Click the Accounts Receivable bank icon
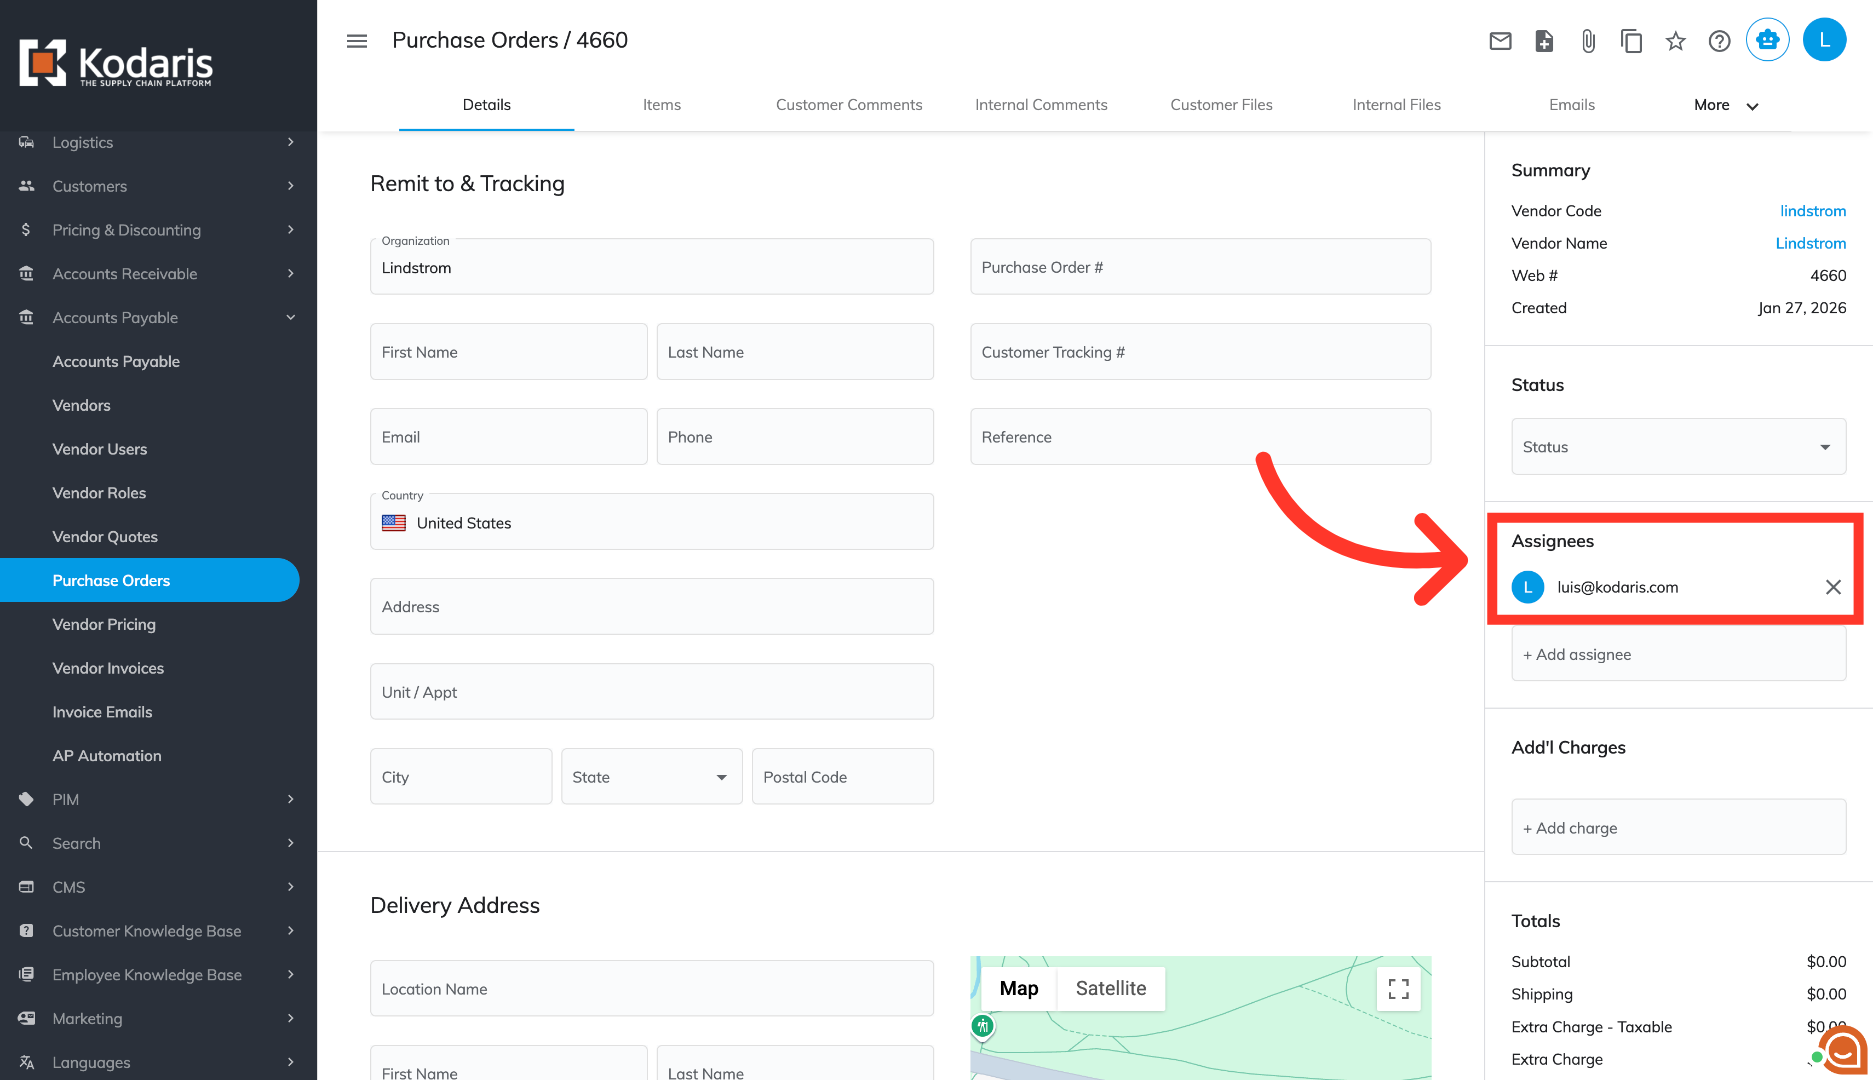Image resolution: width=1873 pixels, height=1080 pixels. [x=27, y=274]
